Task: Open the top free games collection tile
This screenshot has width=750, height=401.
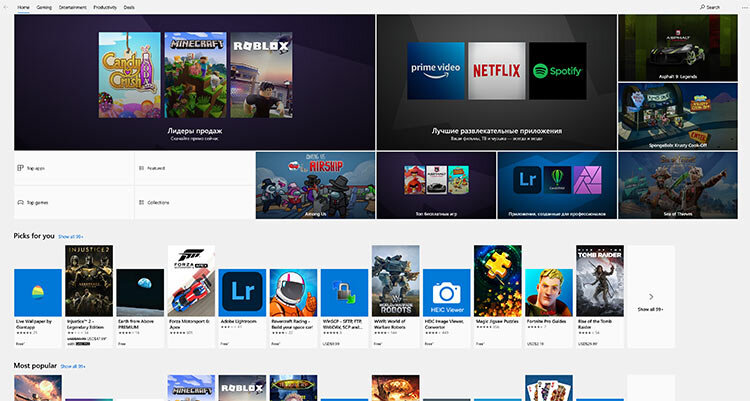Action: tap(436, 186)
